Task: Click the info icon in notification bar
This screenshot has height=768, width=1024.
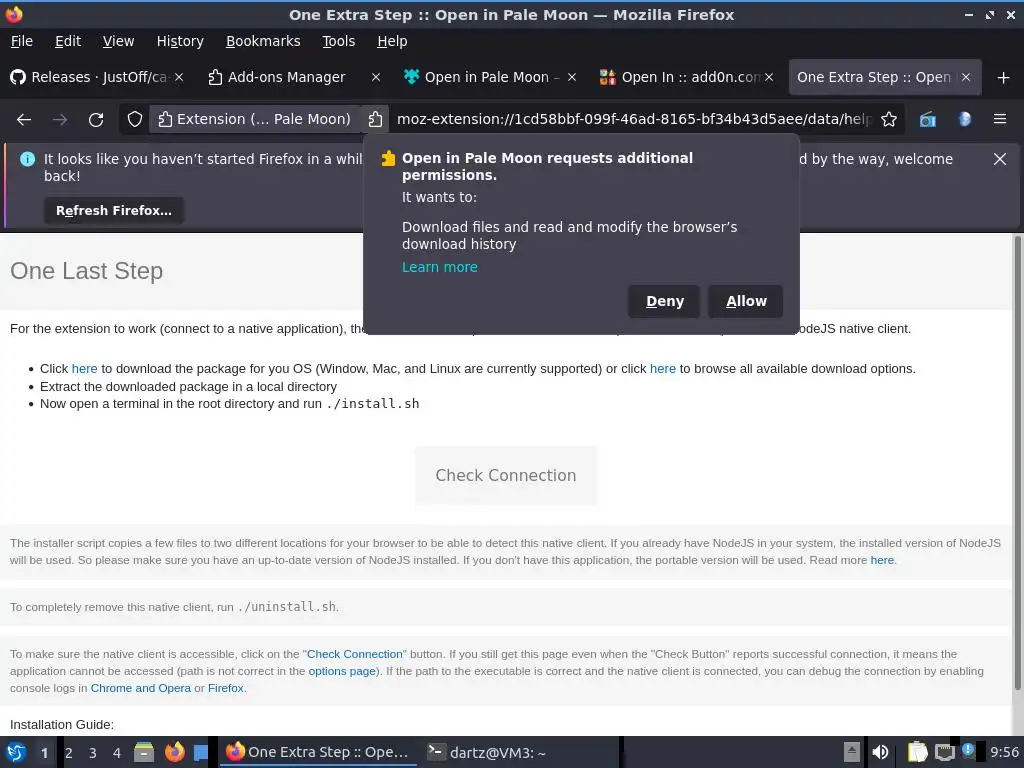Action: 27,159
